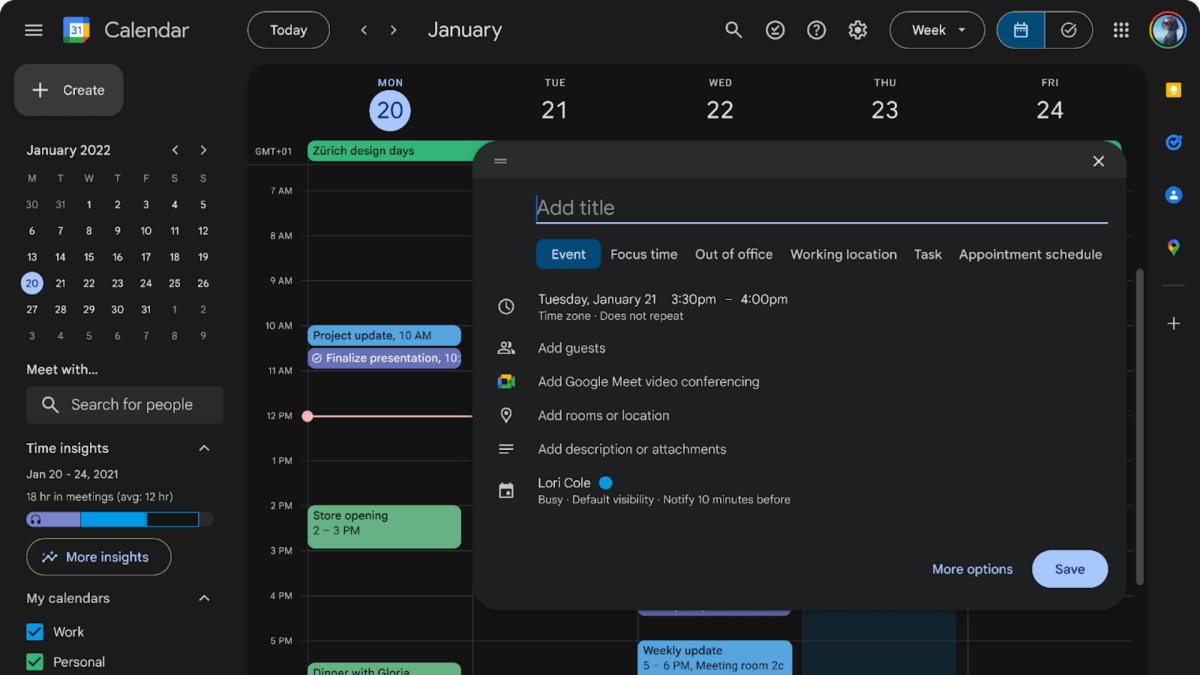1200x675 pixels.
Task: Switch to Tasks view toggle
Action: coord(1068,29)
